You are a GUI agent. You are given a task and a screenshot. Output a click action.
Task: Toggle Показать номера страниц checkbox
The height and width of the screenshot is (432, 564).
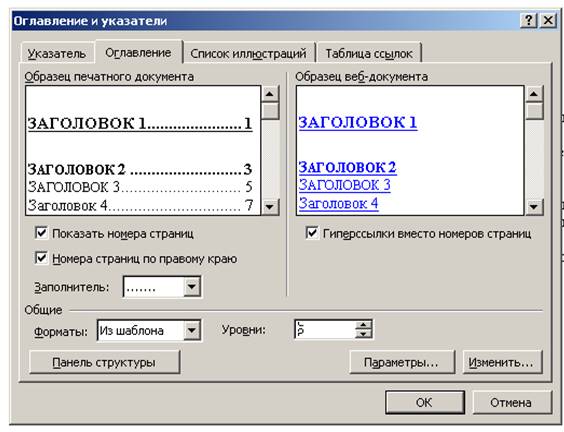pos(41,233)
